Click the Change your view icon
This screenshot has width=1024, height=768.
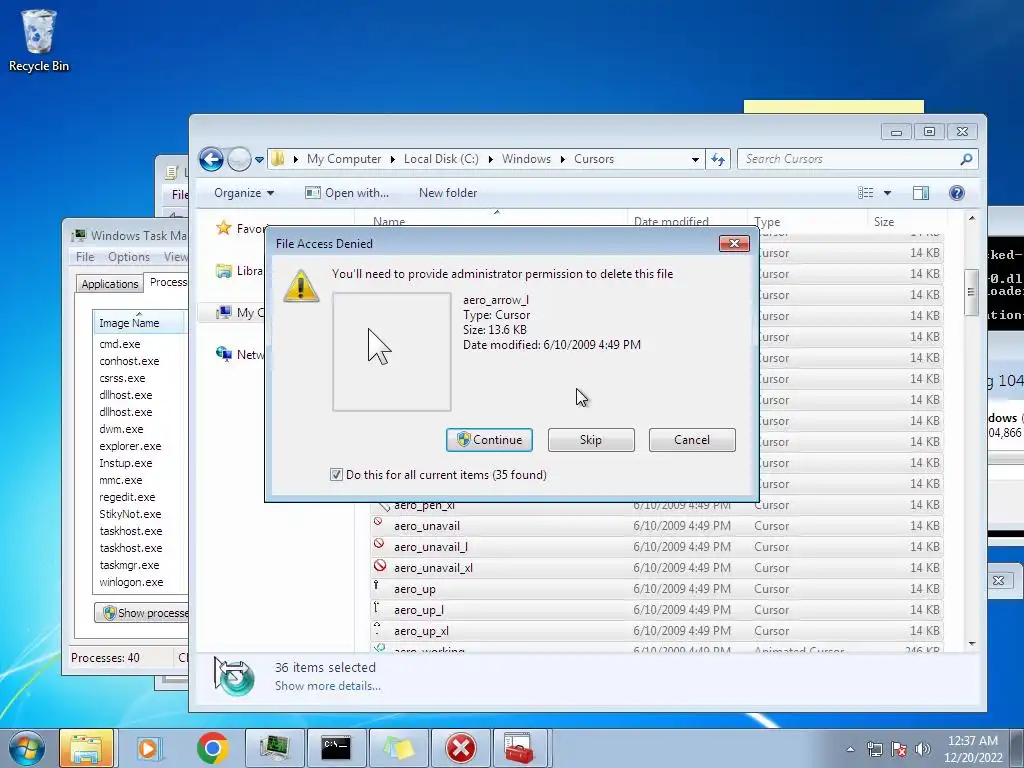pos(865,193)
